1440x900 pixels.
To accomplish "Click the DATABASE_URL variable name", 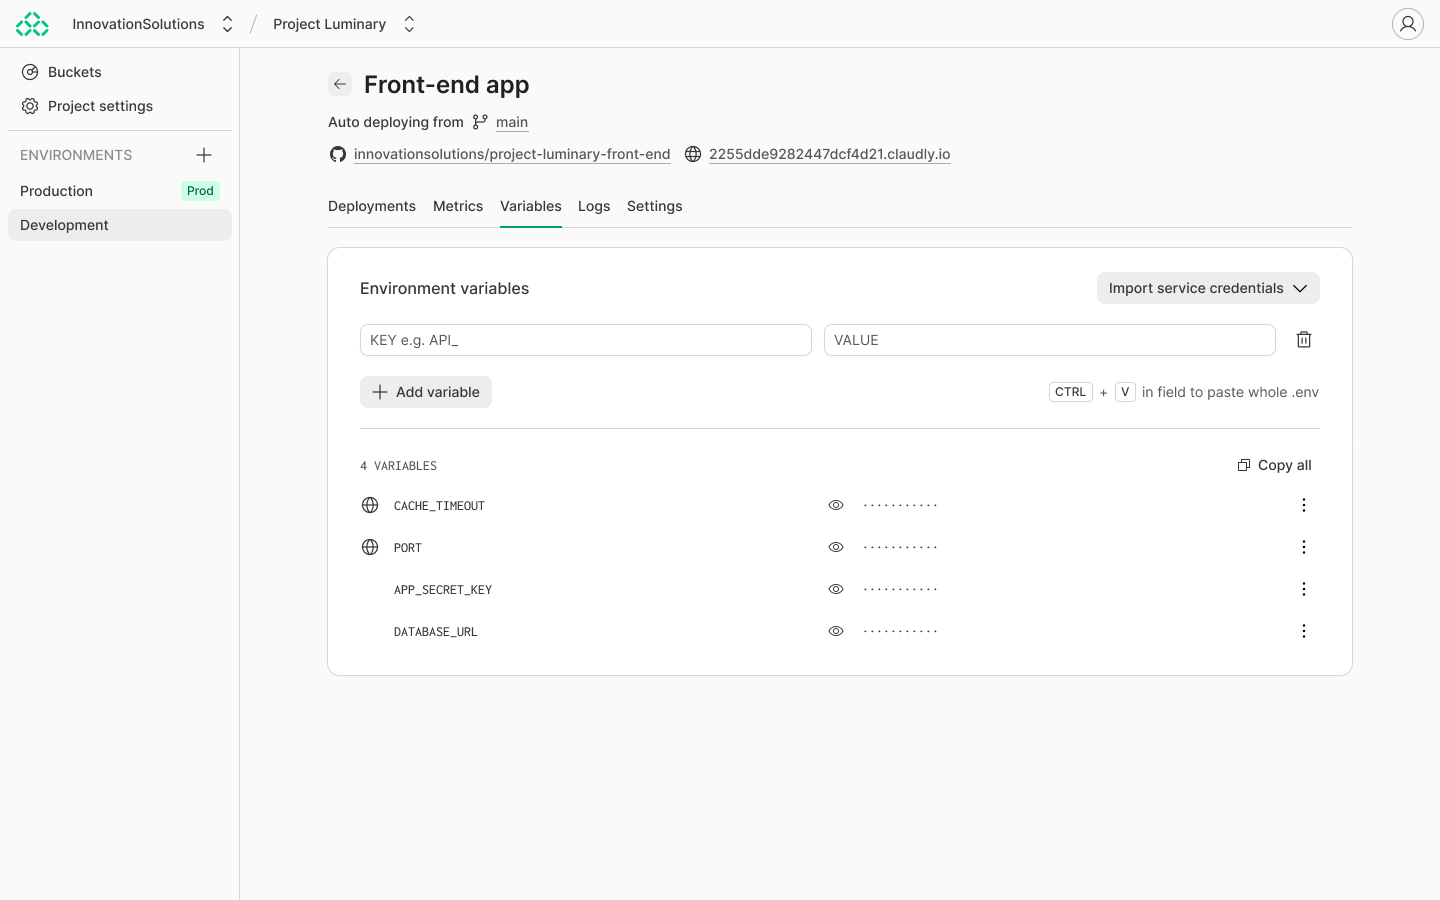I will click(436, 632).
